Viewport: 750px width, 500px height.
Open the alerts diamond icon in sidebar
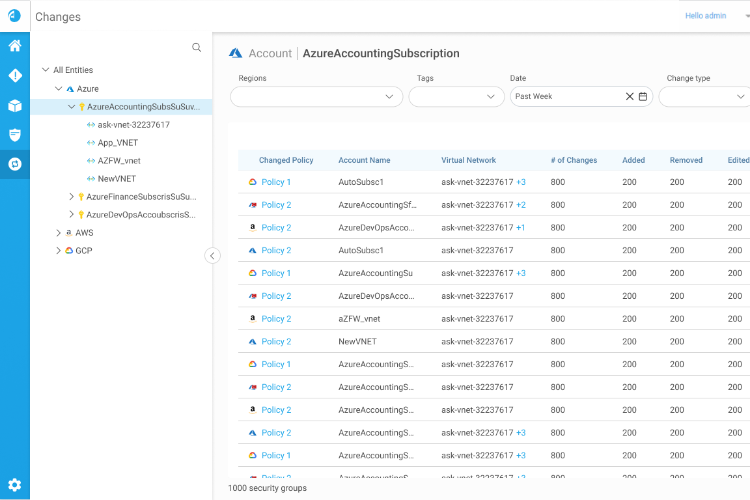tap(15, 76)
